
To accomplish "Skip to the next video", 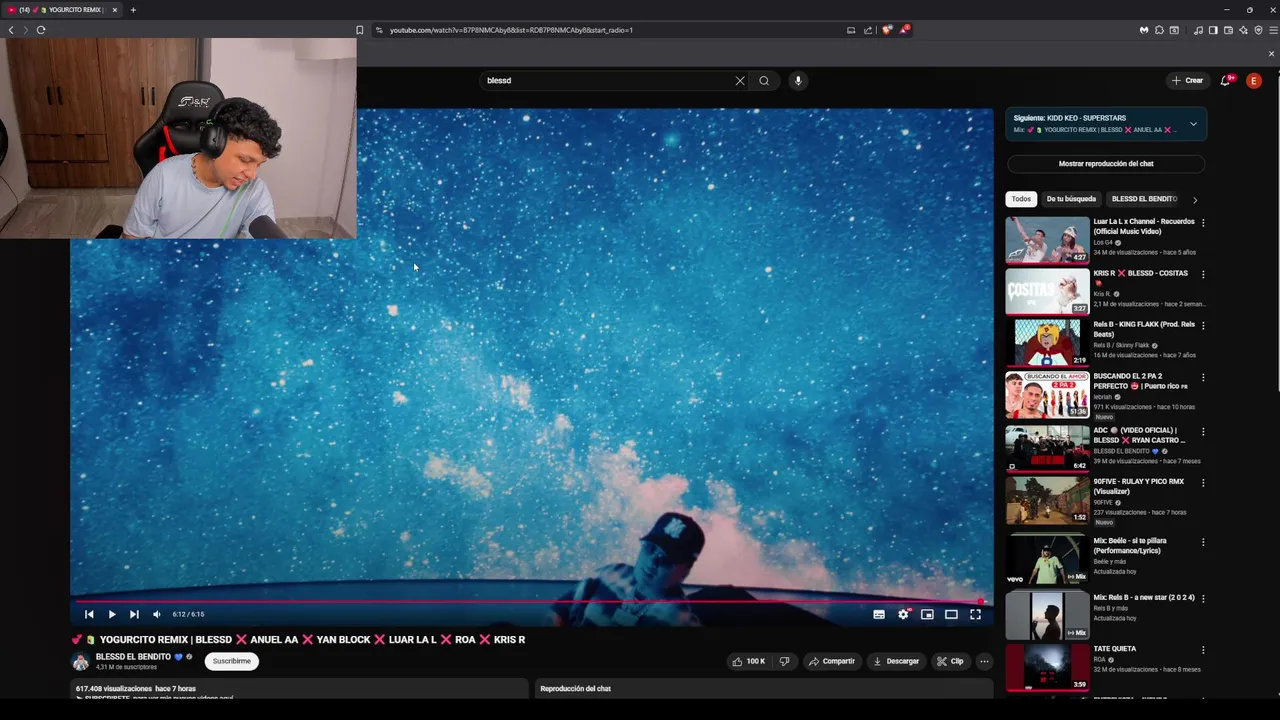I will tap(134, 614).
